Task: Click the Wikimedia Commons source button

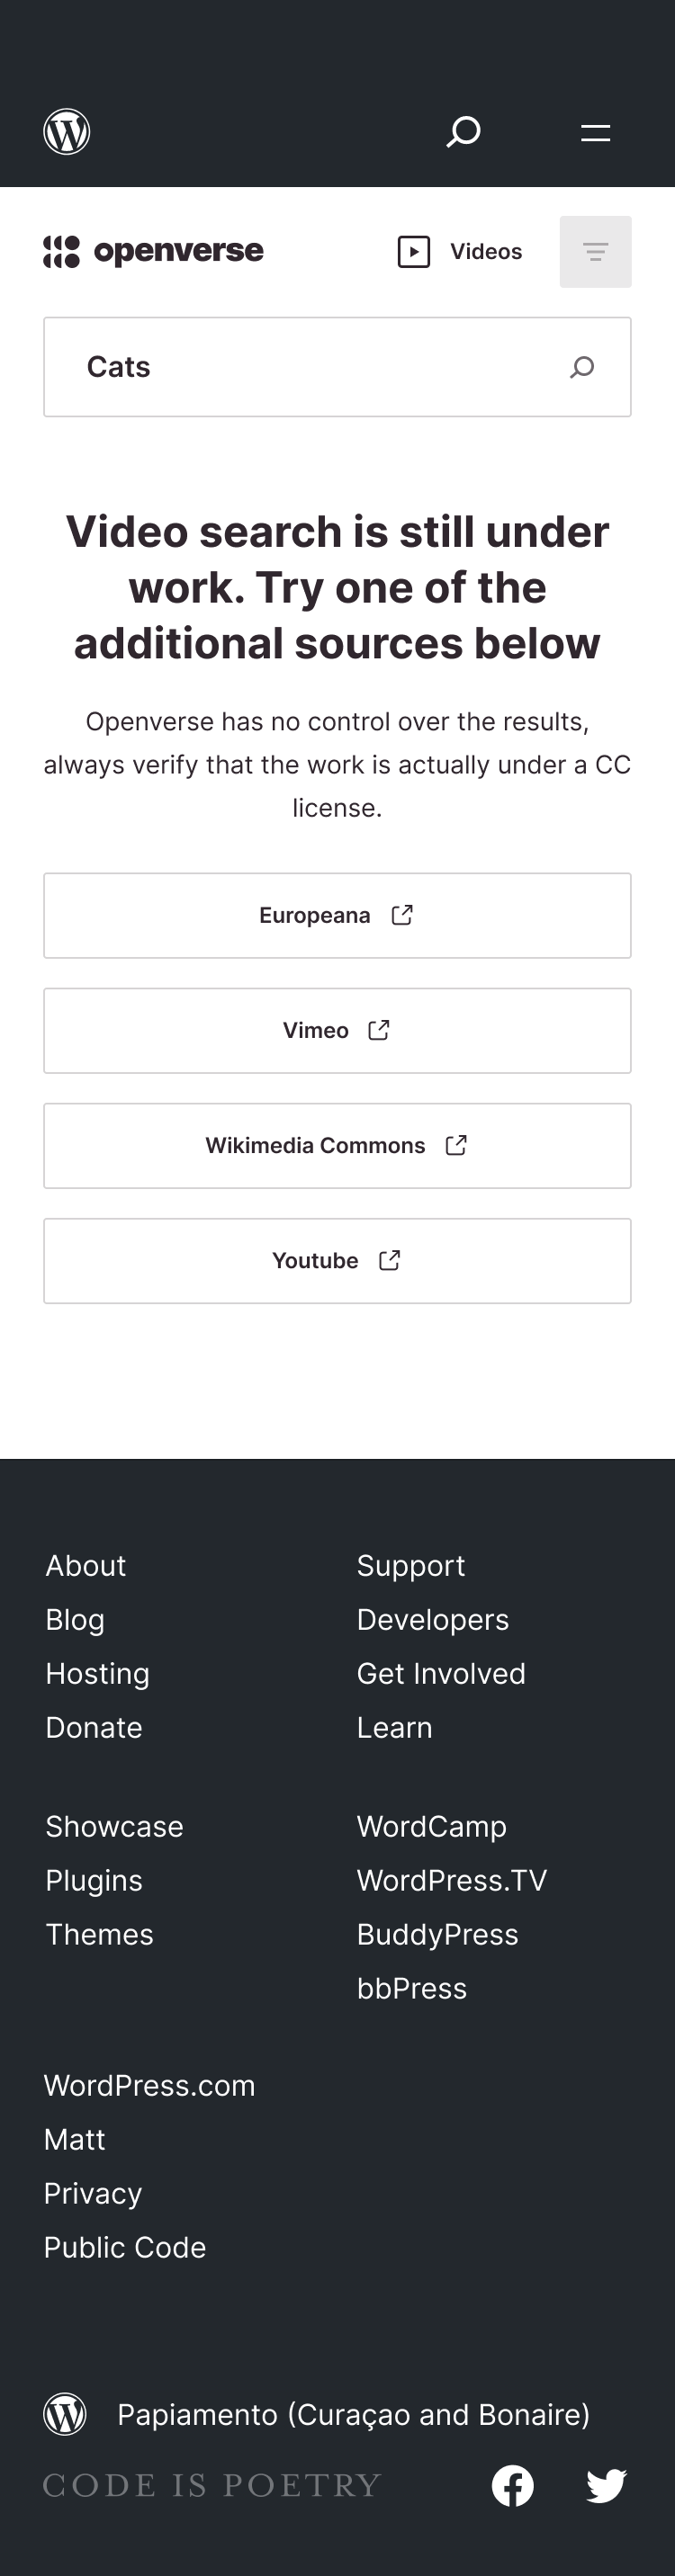Action: click(x=337, y=1145)
